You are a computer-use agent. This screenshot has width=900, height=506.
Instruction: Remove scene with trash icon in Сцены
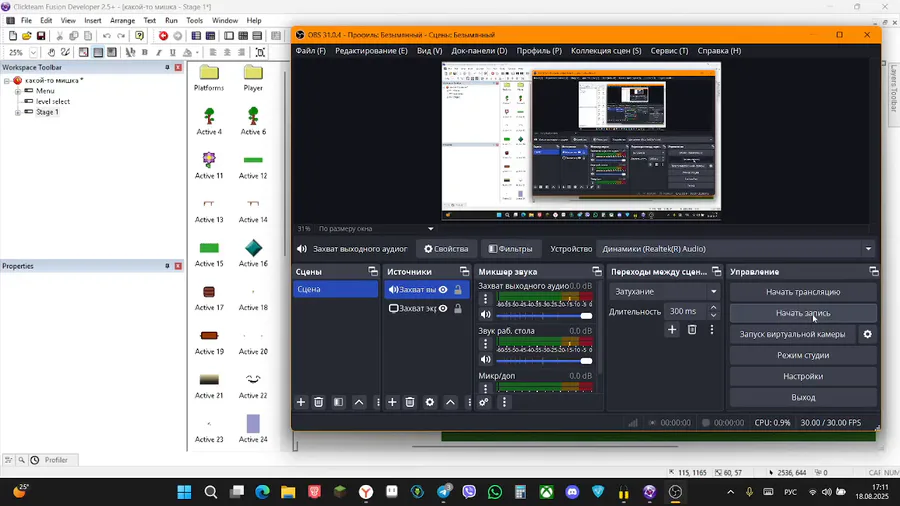coord(319,402)
